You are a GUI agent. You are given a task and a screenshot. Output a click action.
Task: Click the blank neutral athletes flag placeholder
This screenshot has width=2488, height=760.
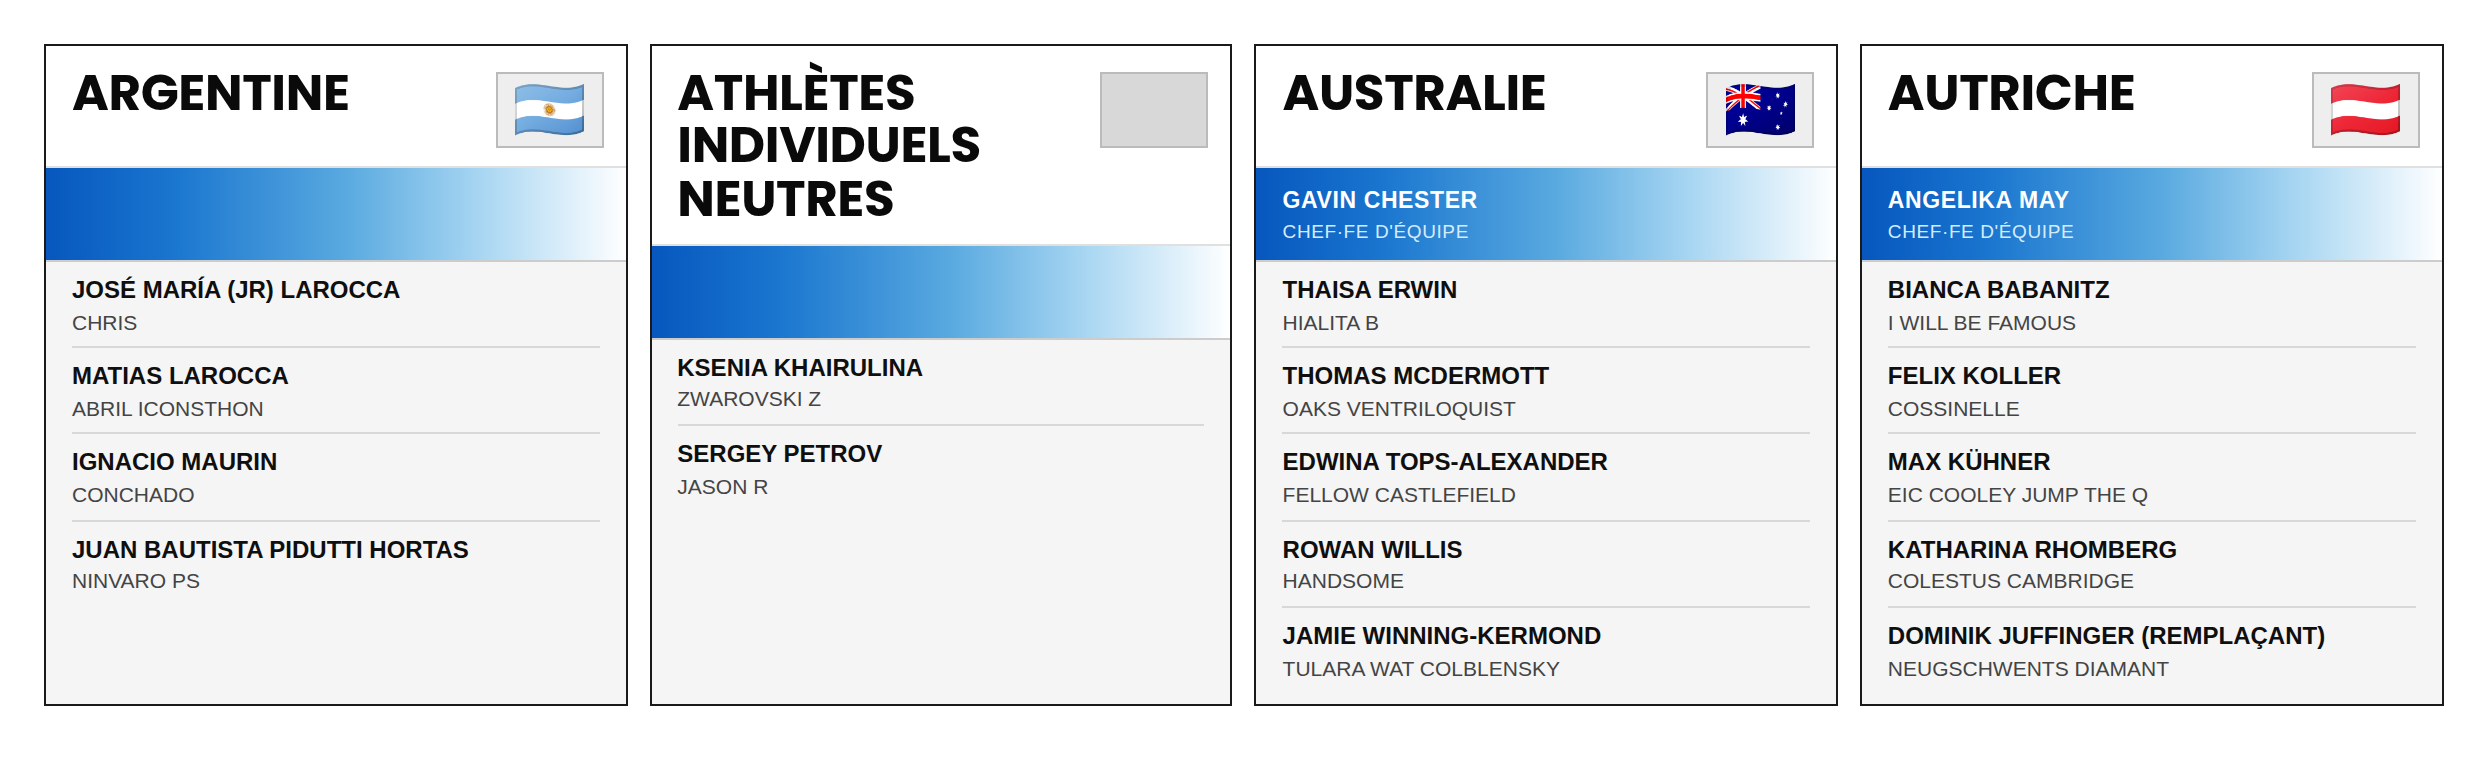(x=1153, y=110)
